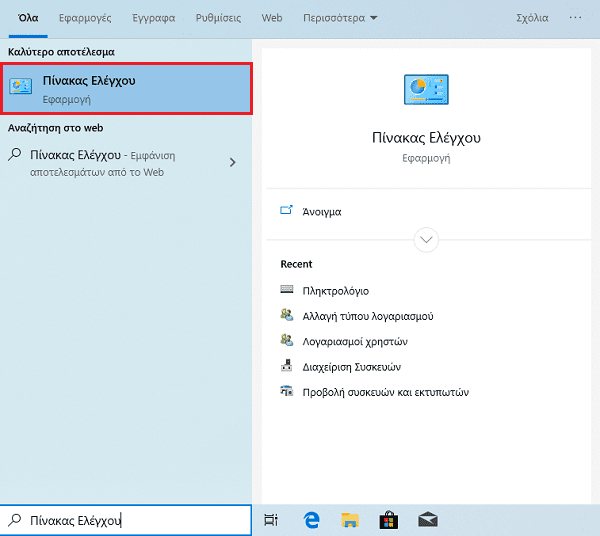Click the printer icon beside Προβολή συσκευών και εκτυπωτών
600x536 pixels.
tap(287, 391)
